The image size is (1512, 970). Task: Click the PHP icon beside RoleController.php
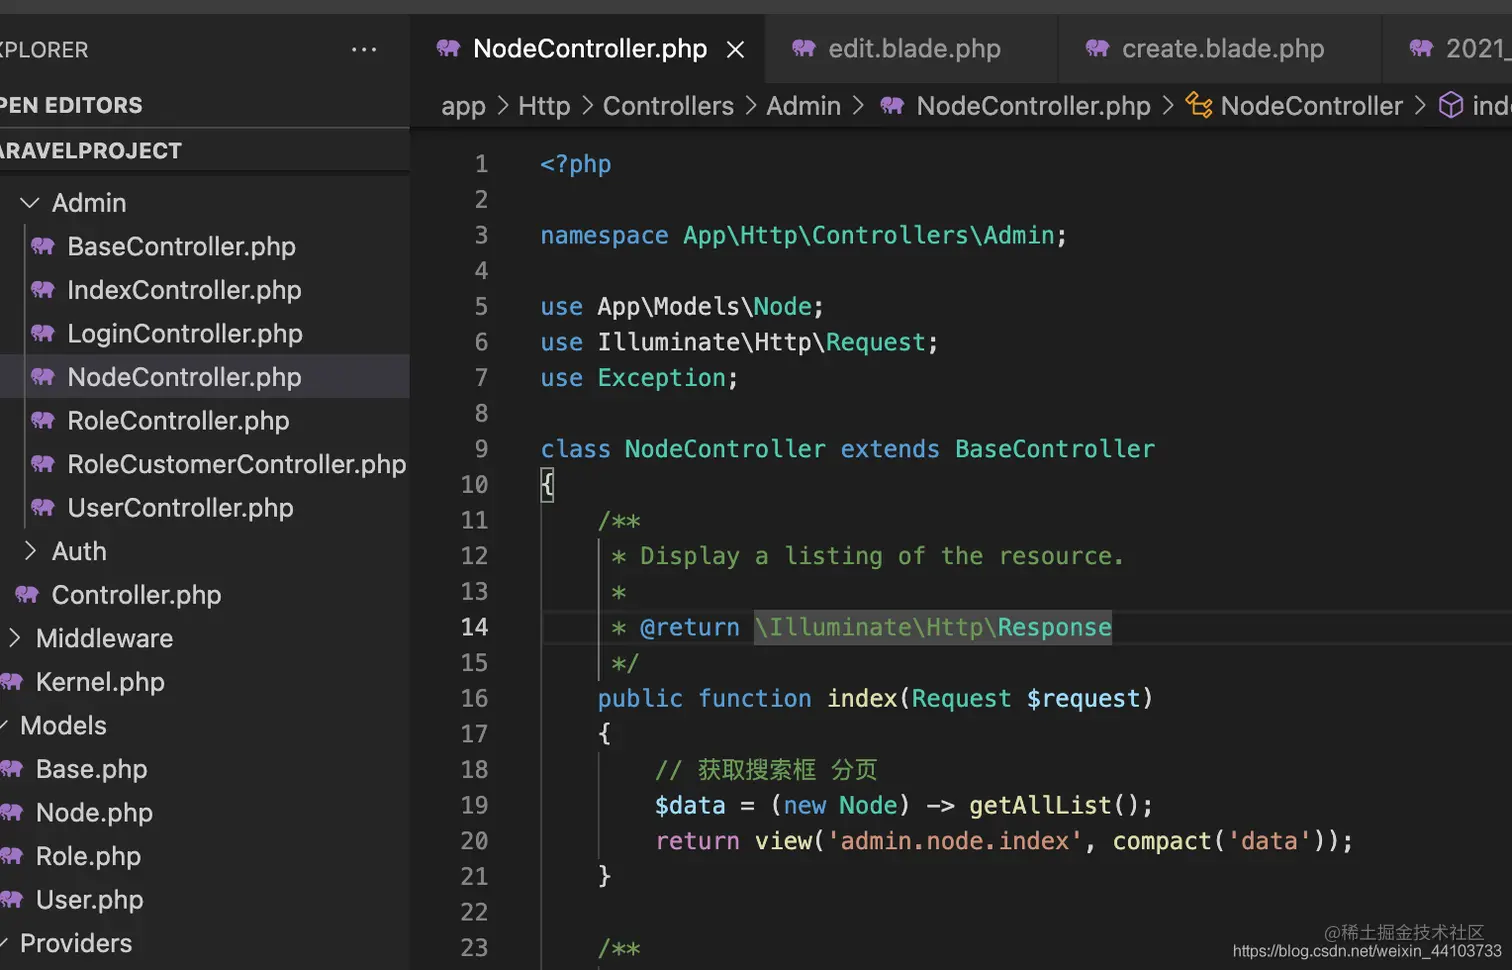42,421
